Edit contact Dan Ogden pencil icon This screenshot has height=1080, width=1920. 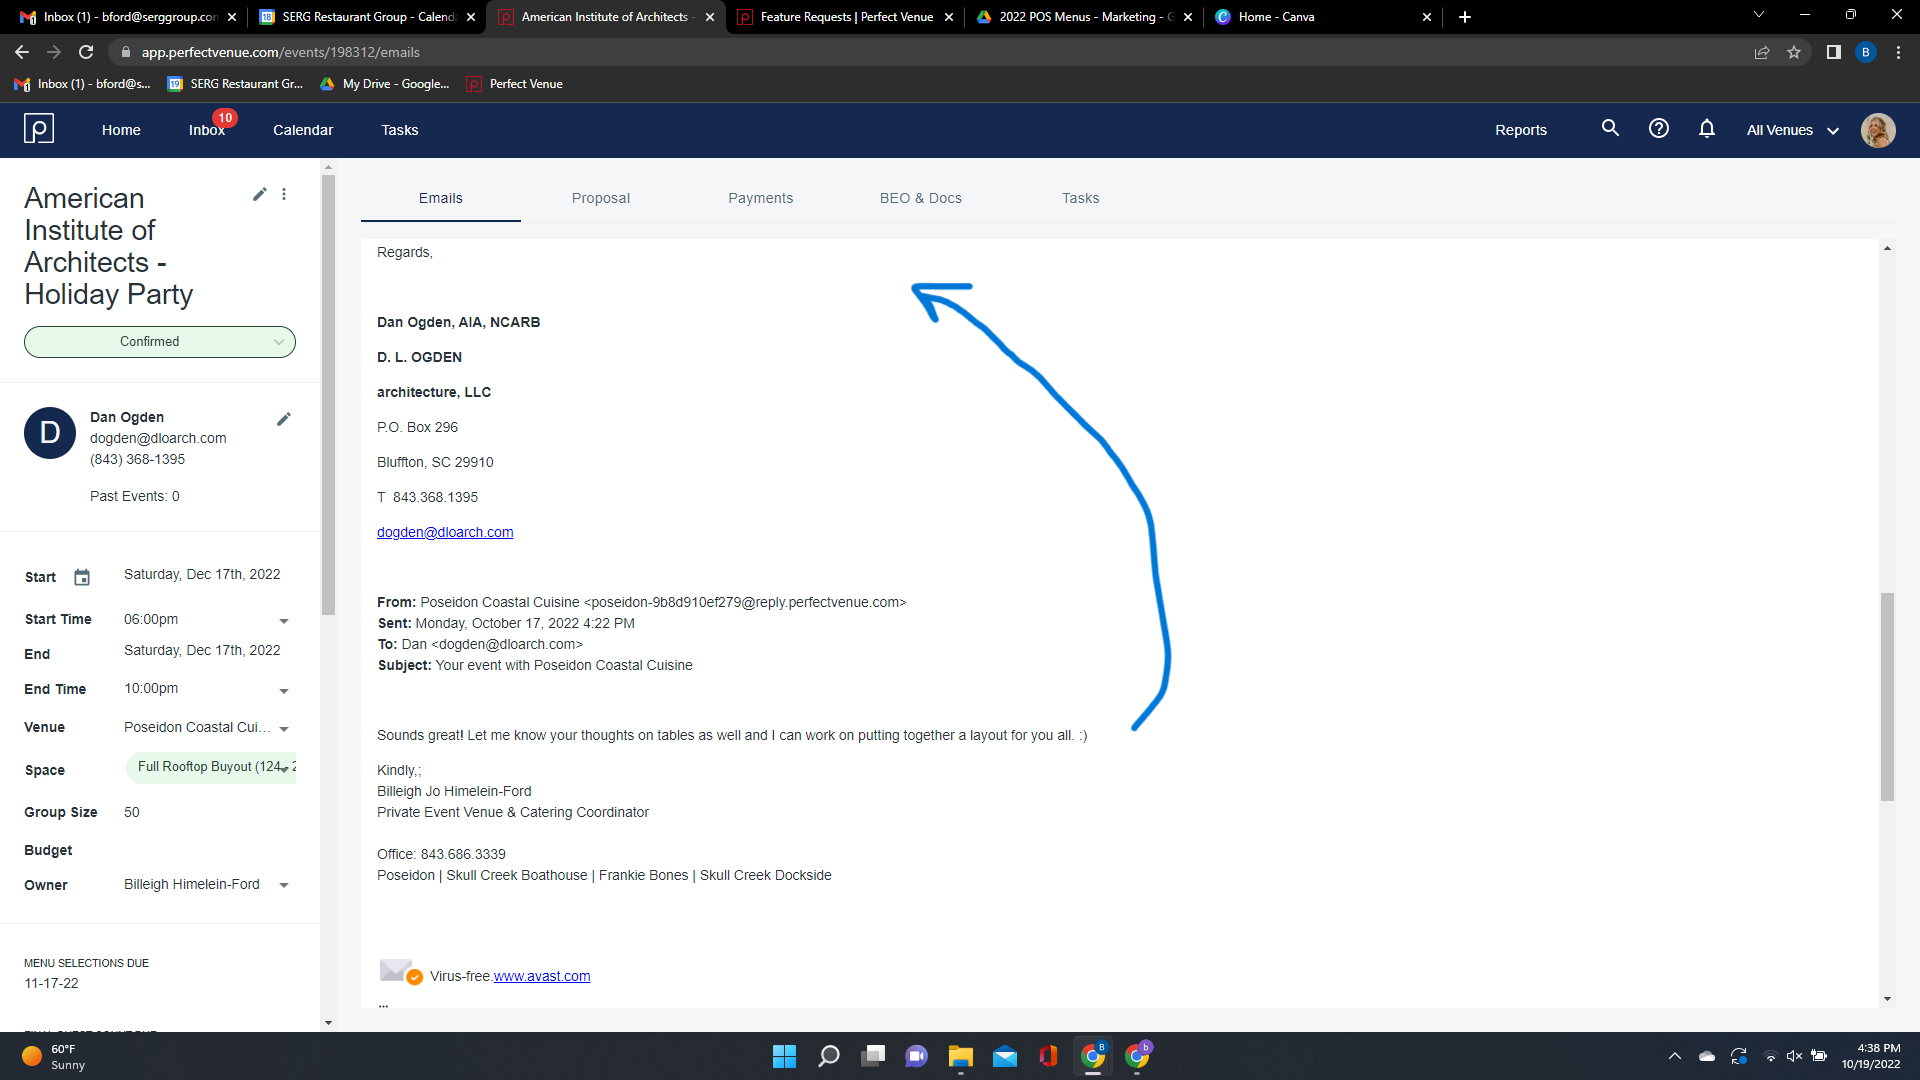click(284, 419)
